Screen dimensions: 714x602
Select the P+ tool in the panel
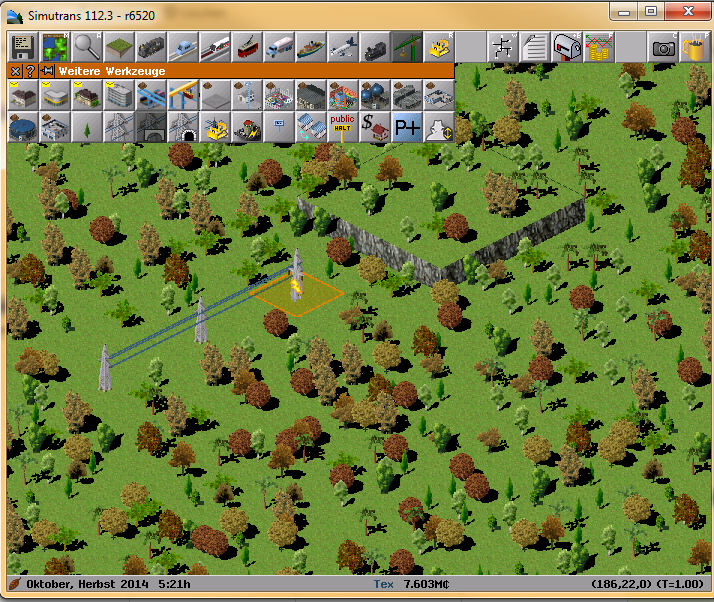click(407, 127)
